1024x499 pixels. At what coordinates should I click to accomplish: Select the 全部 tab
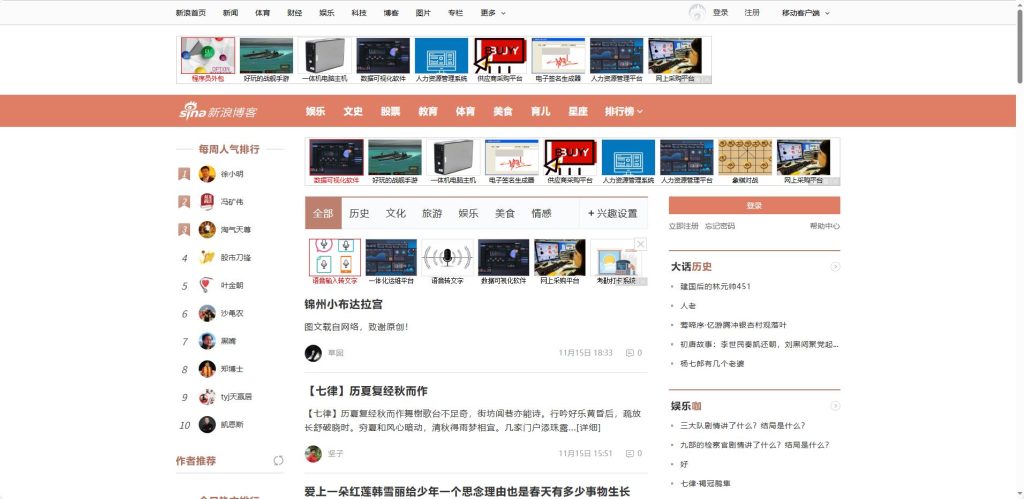pos(323,214)
